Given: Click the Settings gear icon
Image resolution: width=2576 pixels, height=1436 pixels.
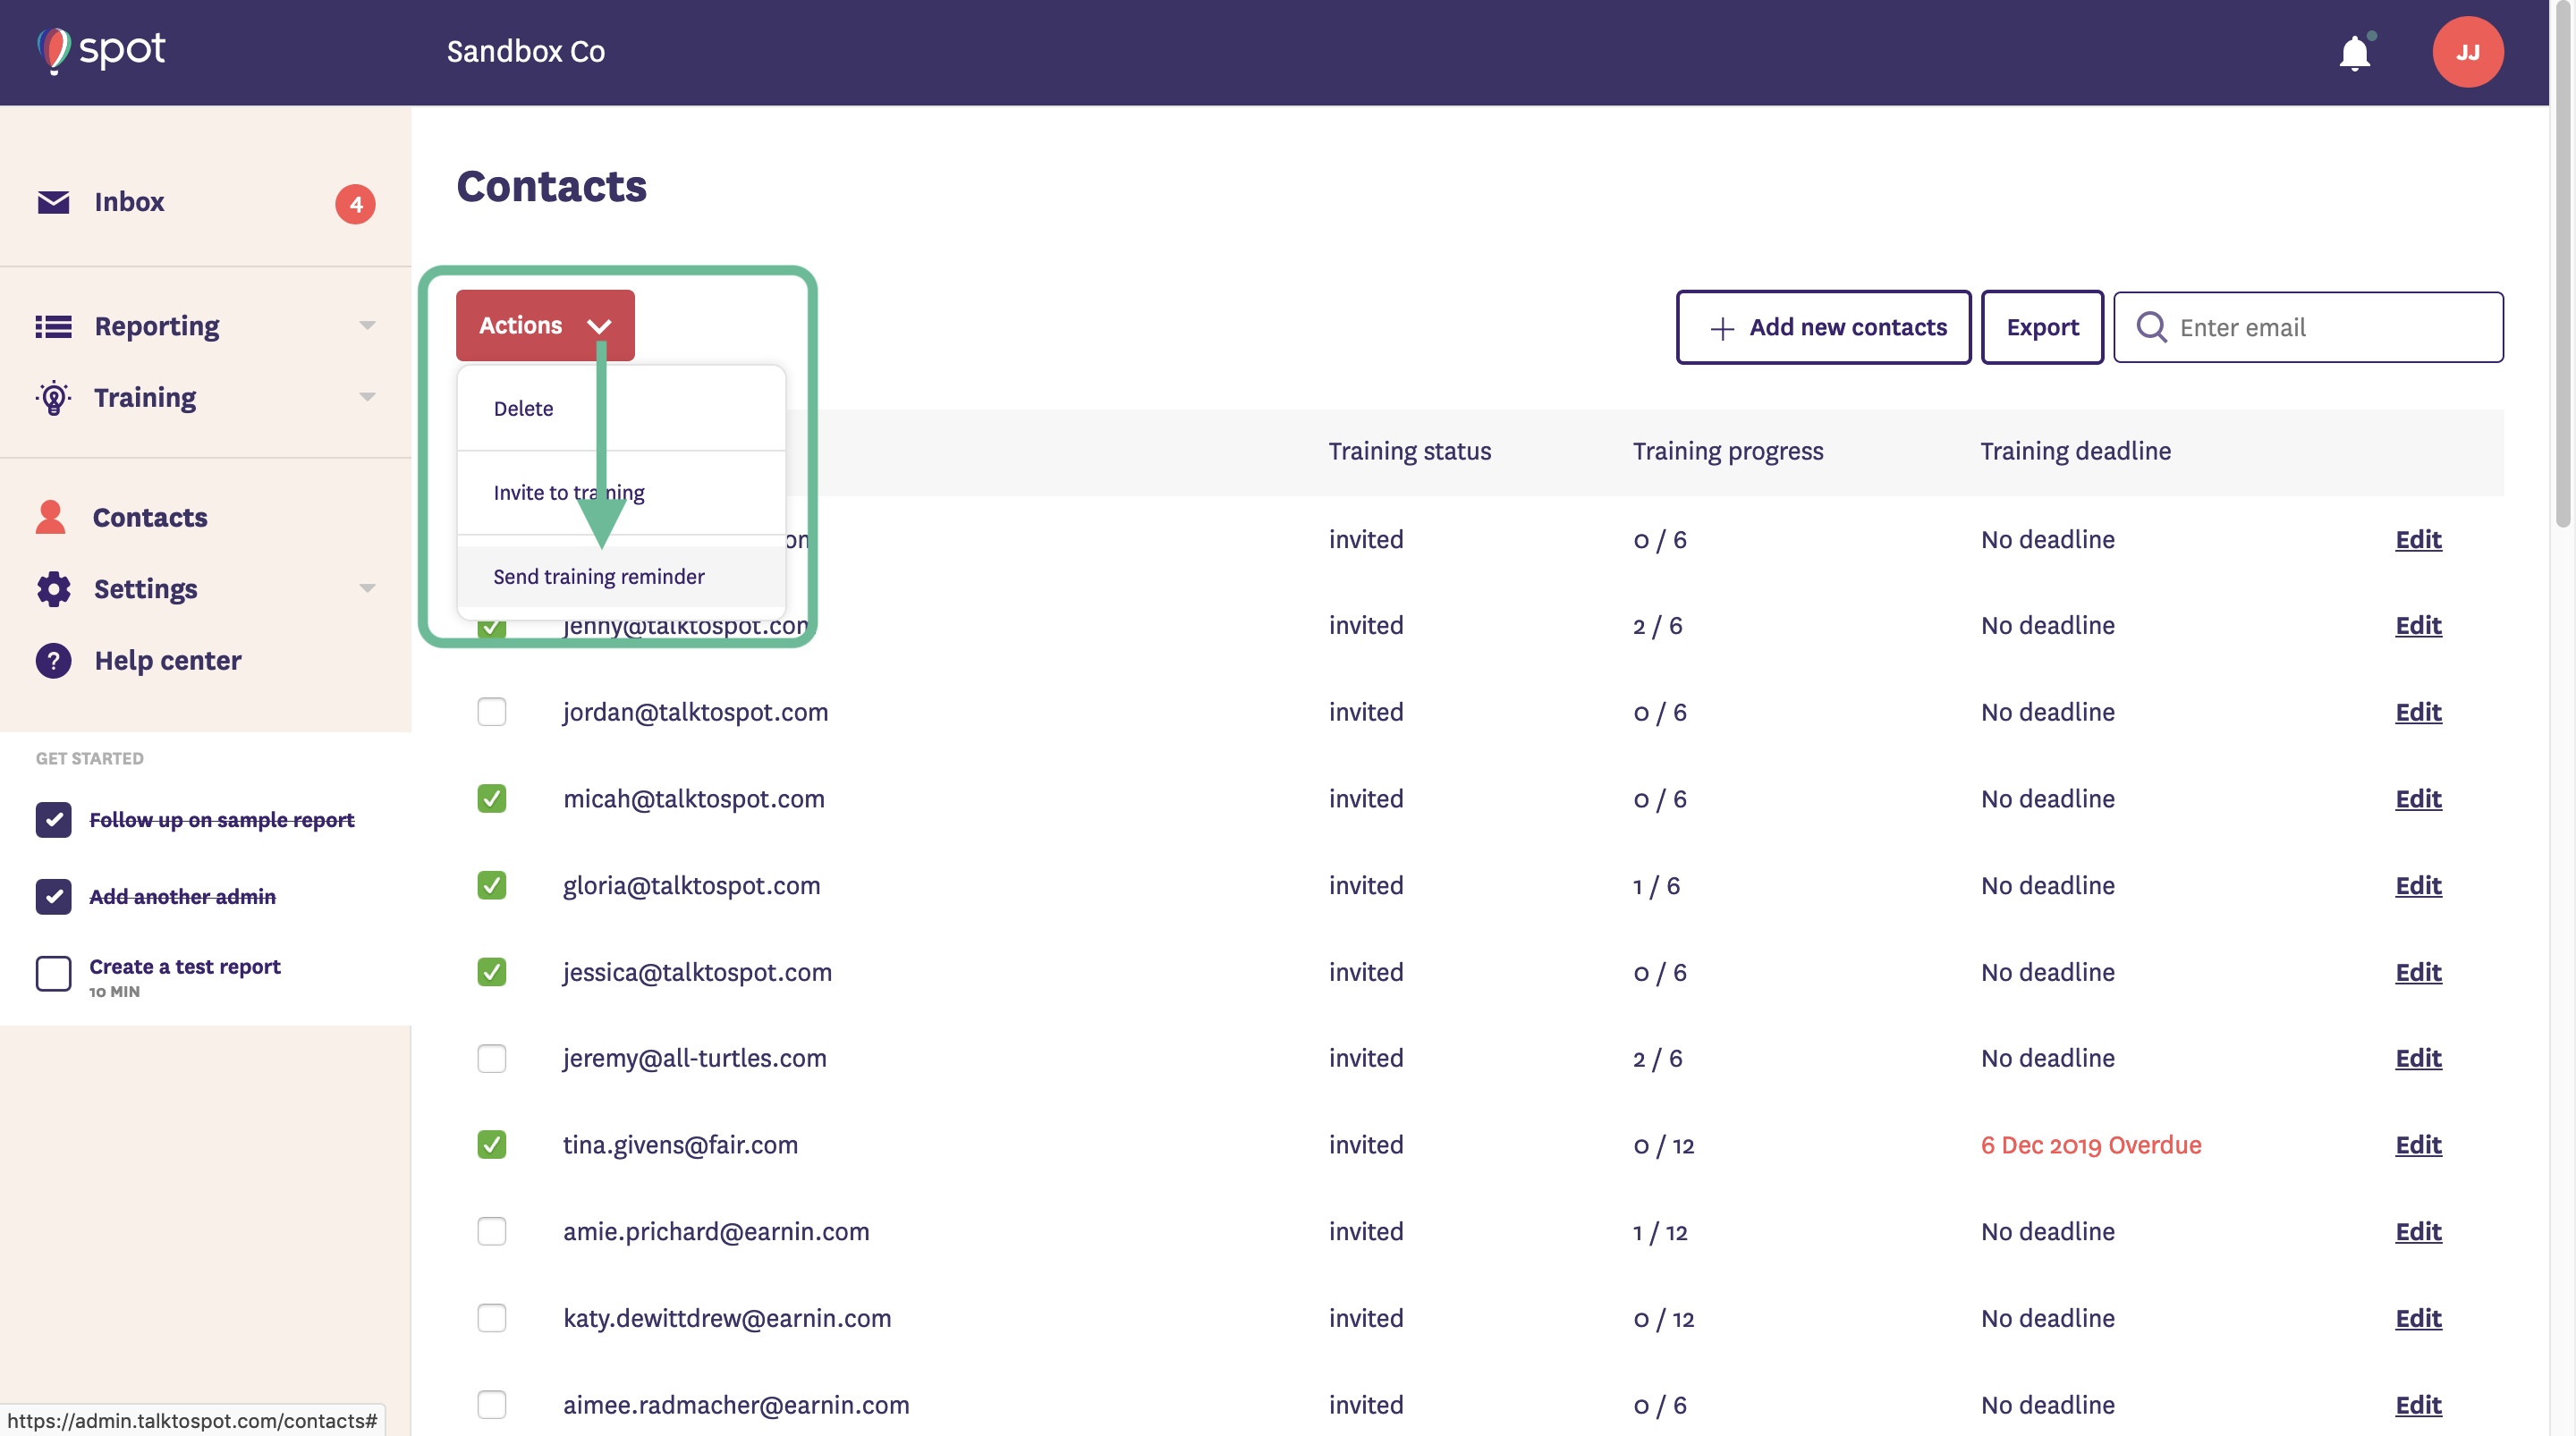Looking at the screenshot, I should tap(53, 589).
